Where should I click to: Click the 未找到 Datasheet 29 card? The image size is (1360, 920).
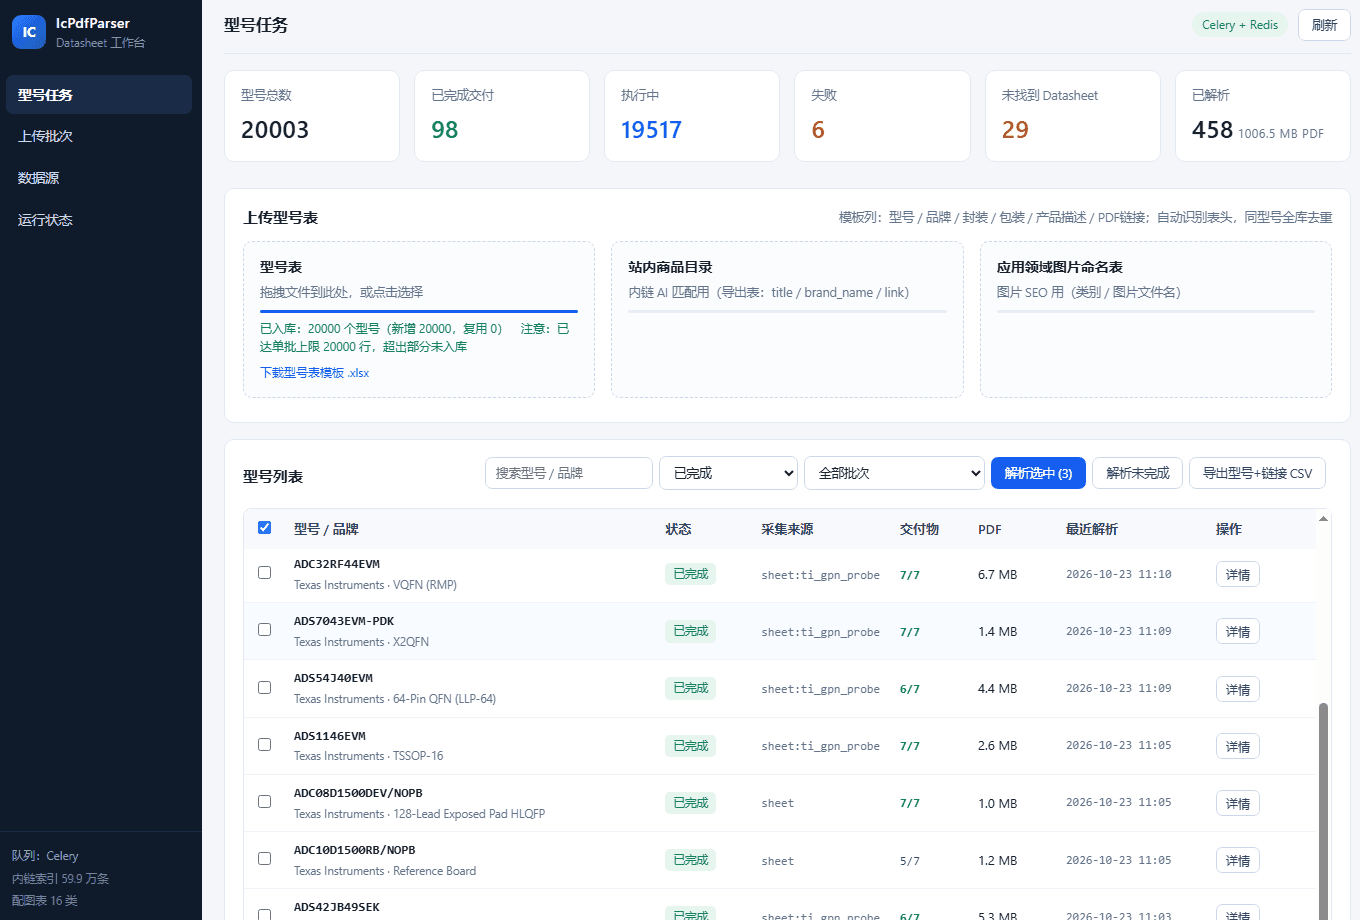1073,116
